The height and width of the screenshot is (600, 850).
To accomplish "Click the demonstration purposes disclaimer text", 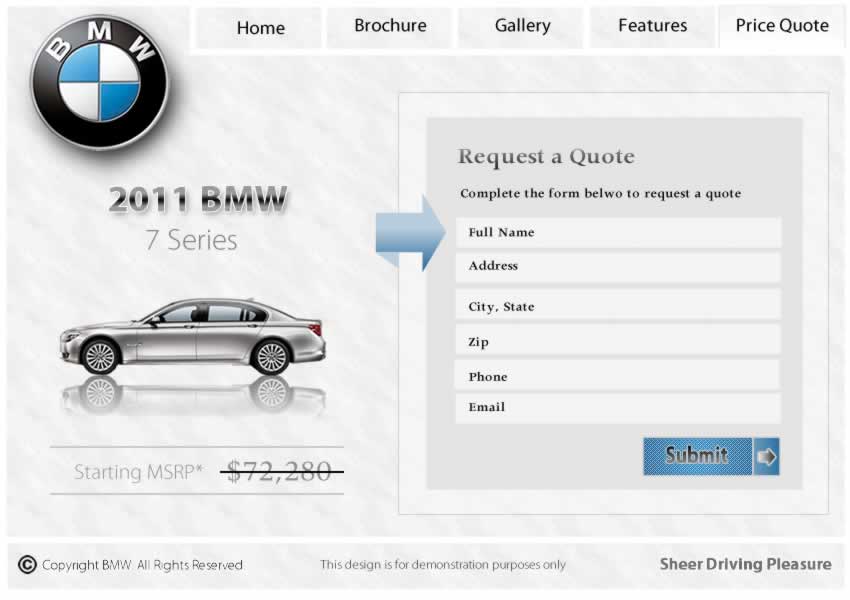I will pos(443,565).
